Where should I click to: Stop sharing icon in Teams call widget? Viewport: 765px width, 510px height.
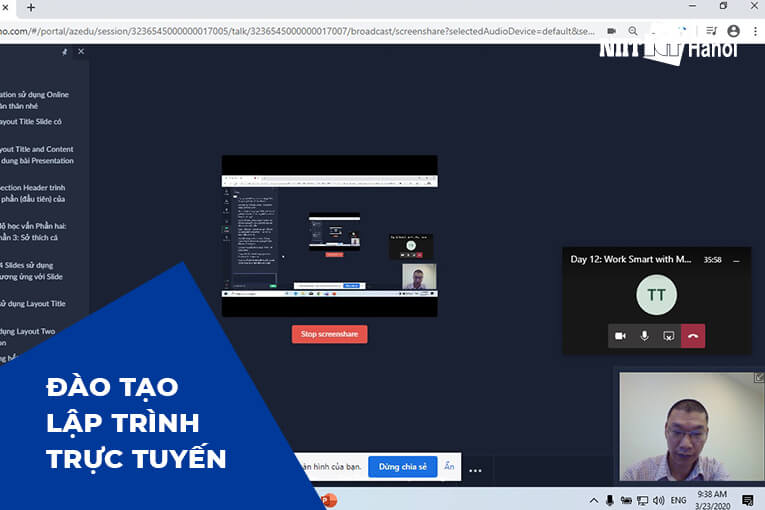668,336
